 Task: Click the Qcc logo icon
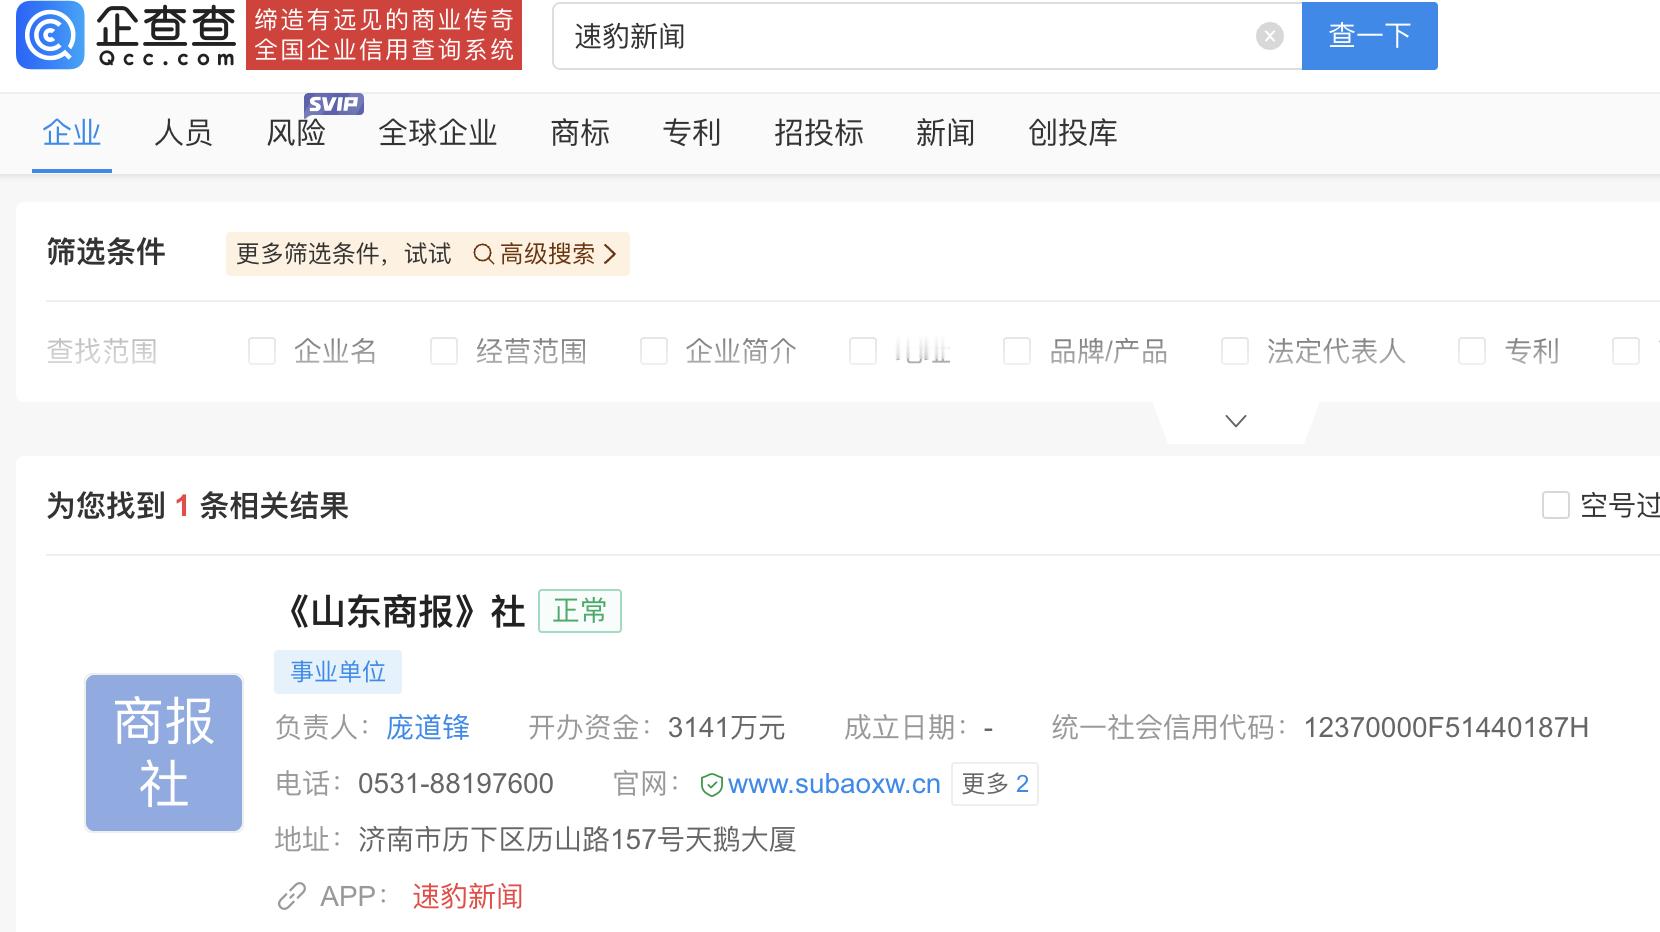pos(50,36)
